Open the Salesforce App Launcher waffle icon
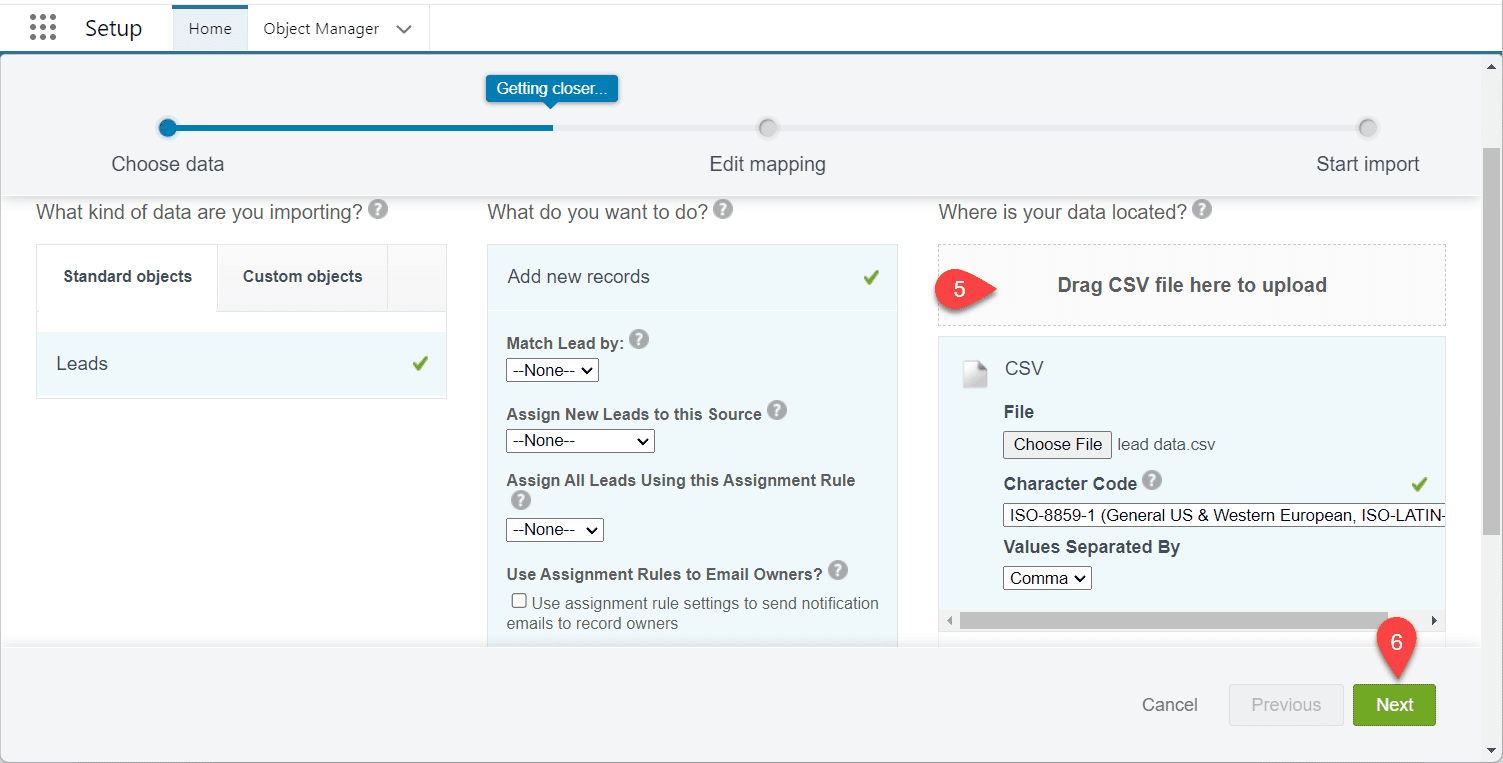 [42, 27]
